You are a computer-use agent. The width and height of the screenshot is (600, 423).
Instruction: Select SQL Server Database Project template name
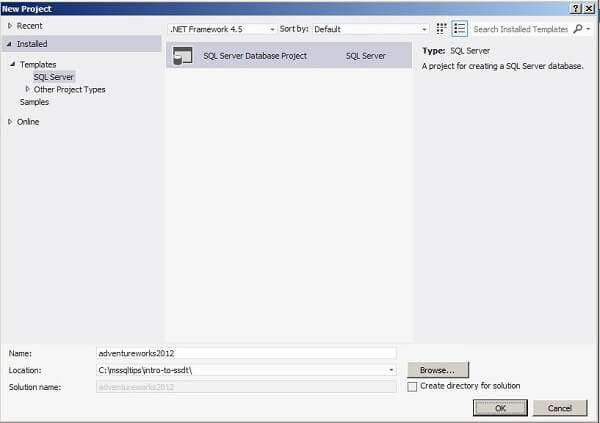pyautogui.click(x=255, y=56)
